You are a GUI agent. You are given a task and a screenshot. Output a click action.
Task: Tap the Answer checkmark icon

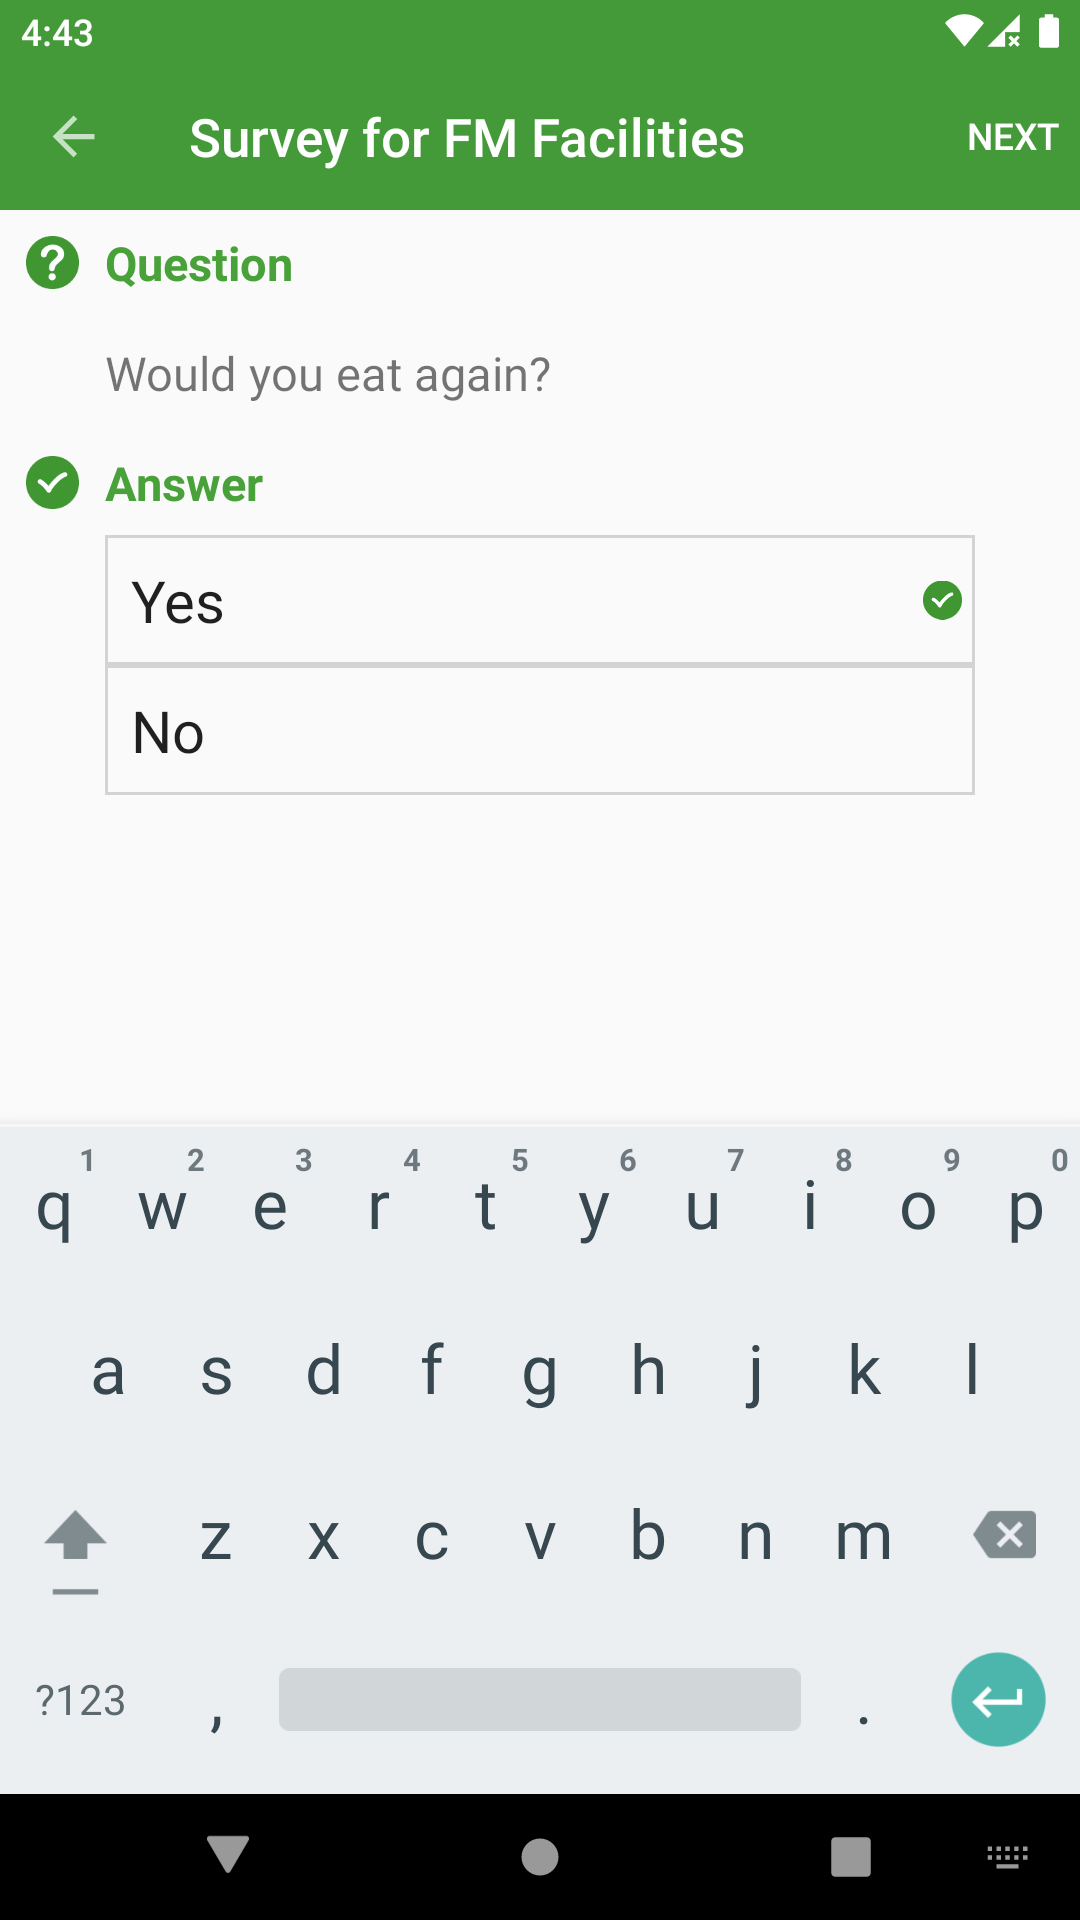[53, 484]
